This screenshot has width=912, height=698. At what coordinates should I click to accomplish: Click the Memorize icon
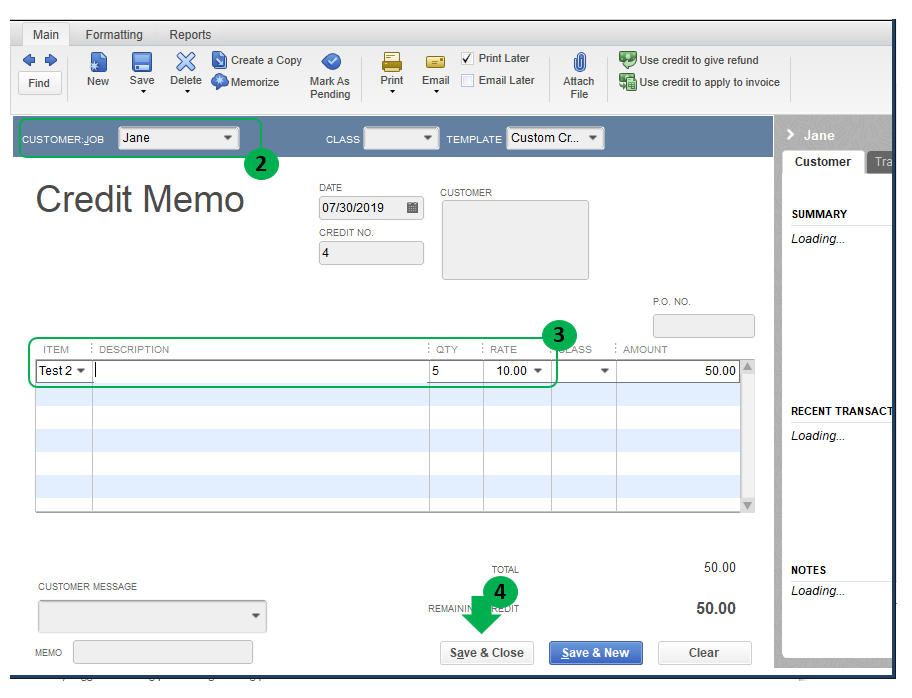219,82
